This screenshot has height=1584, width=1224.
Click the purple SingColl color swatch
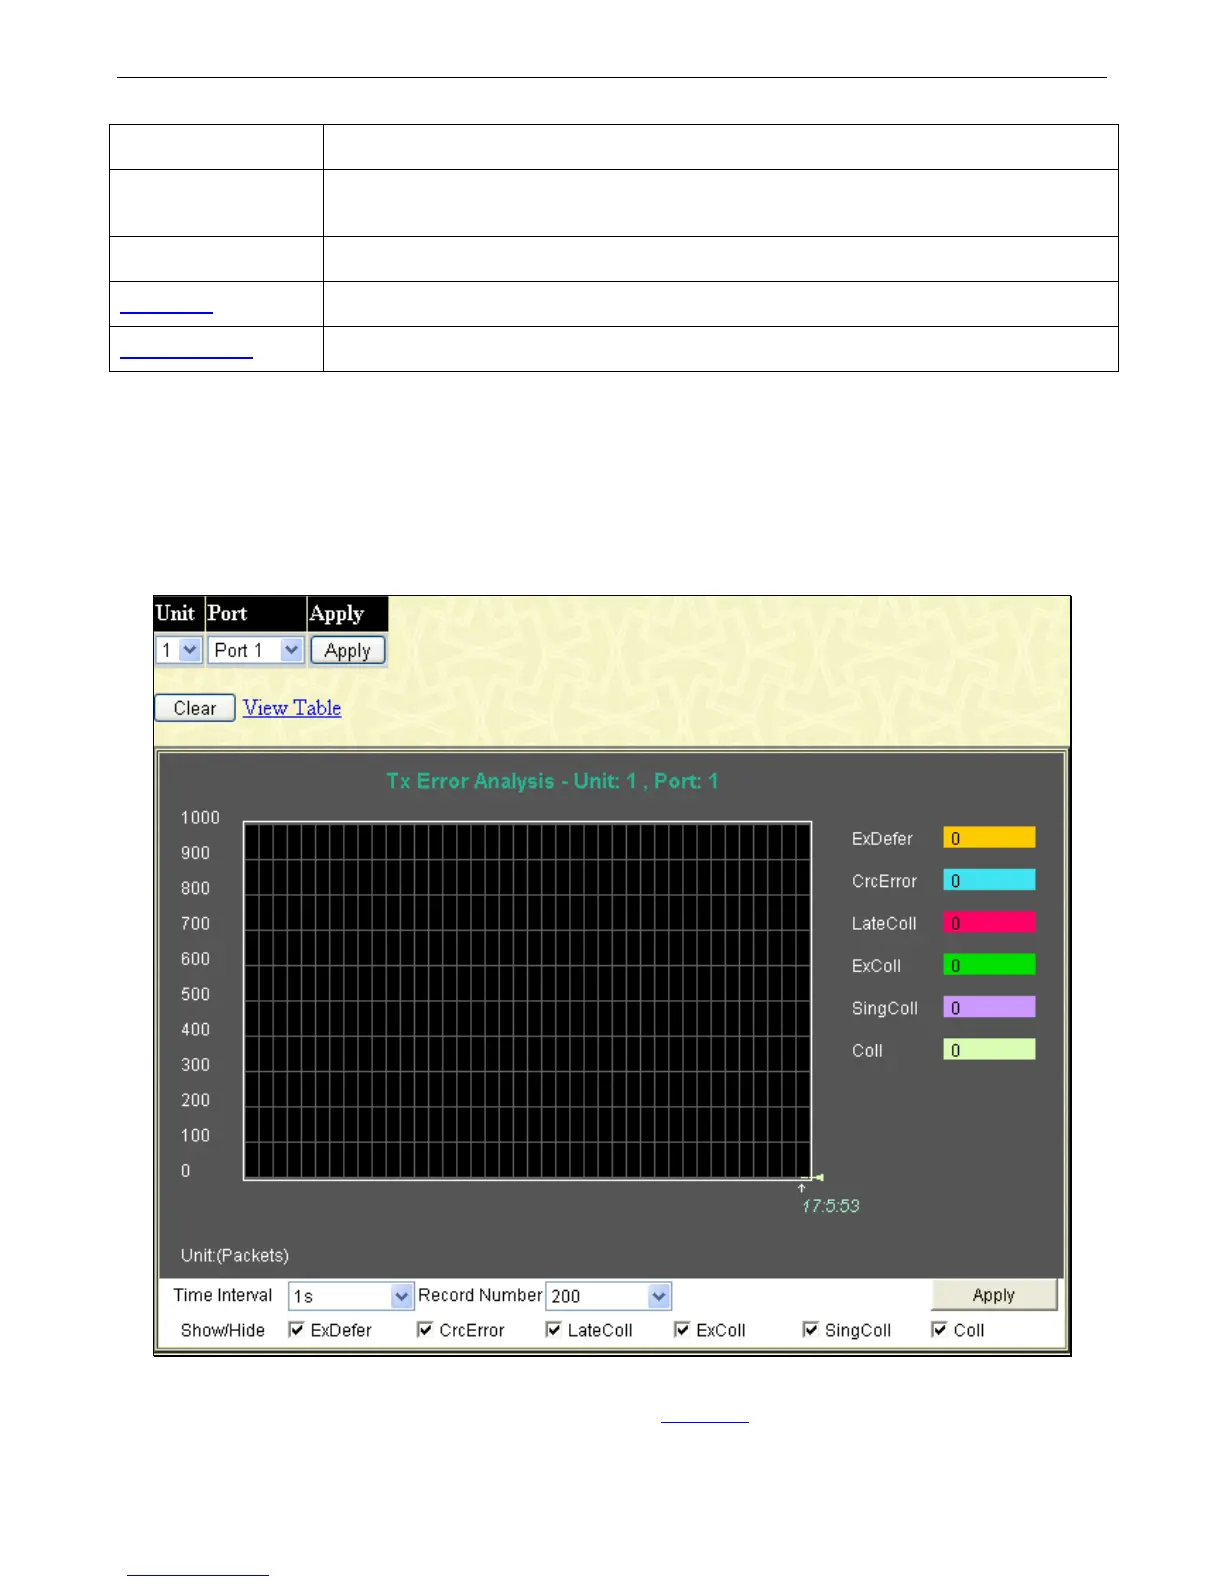(x=989, y=1007)
